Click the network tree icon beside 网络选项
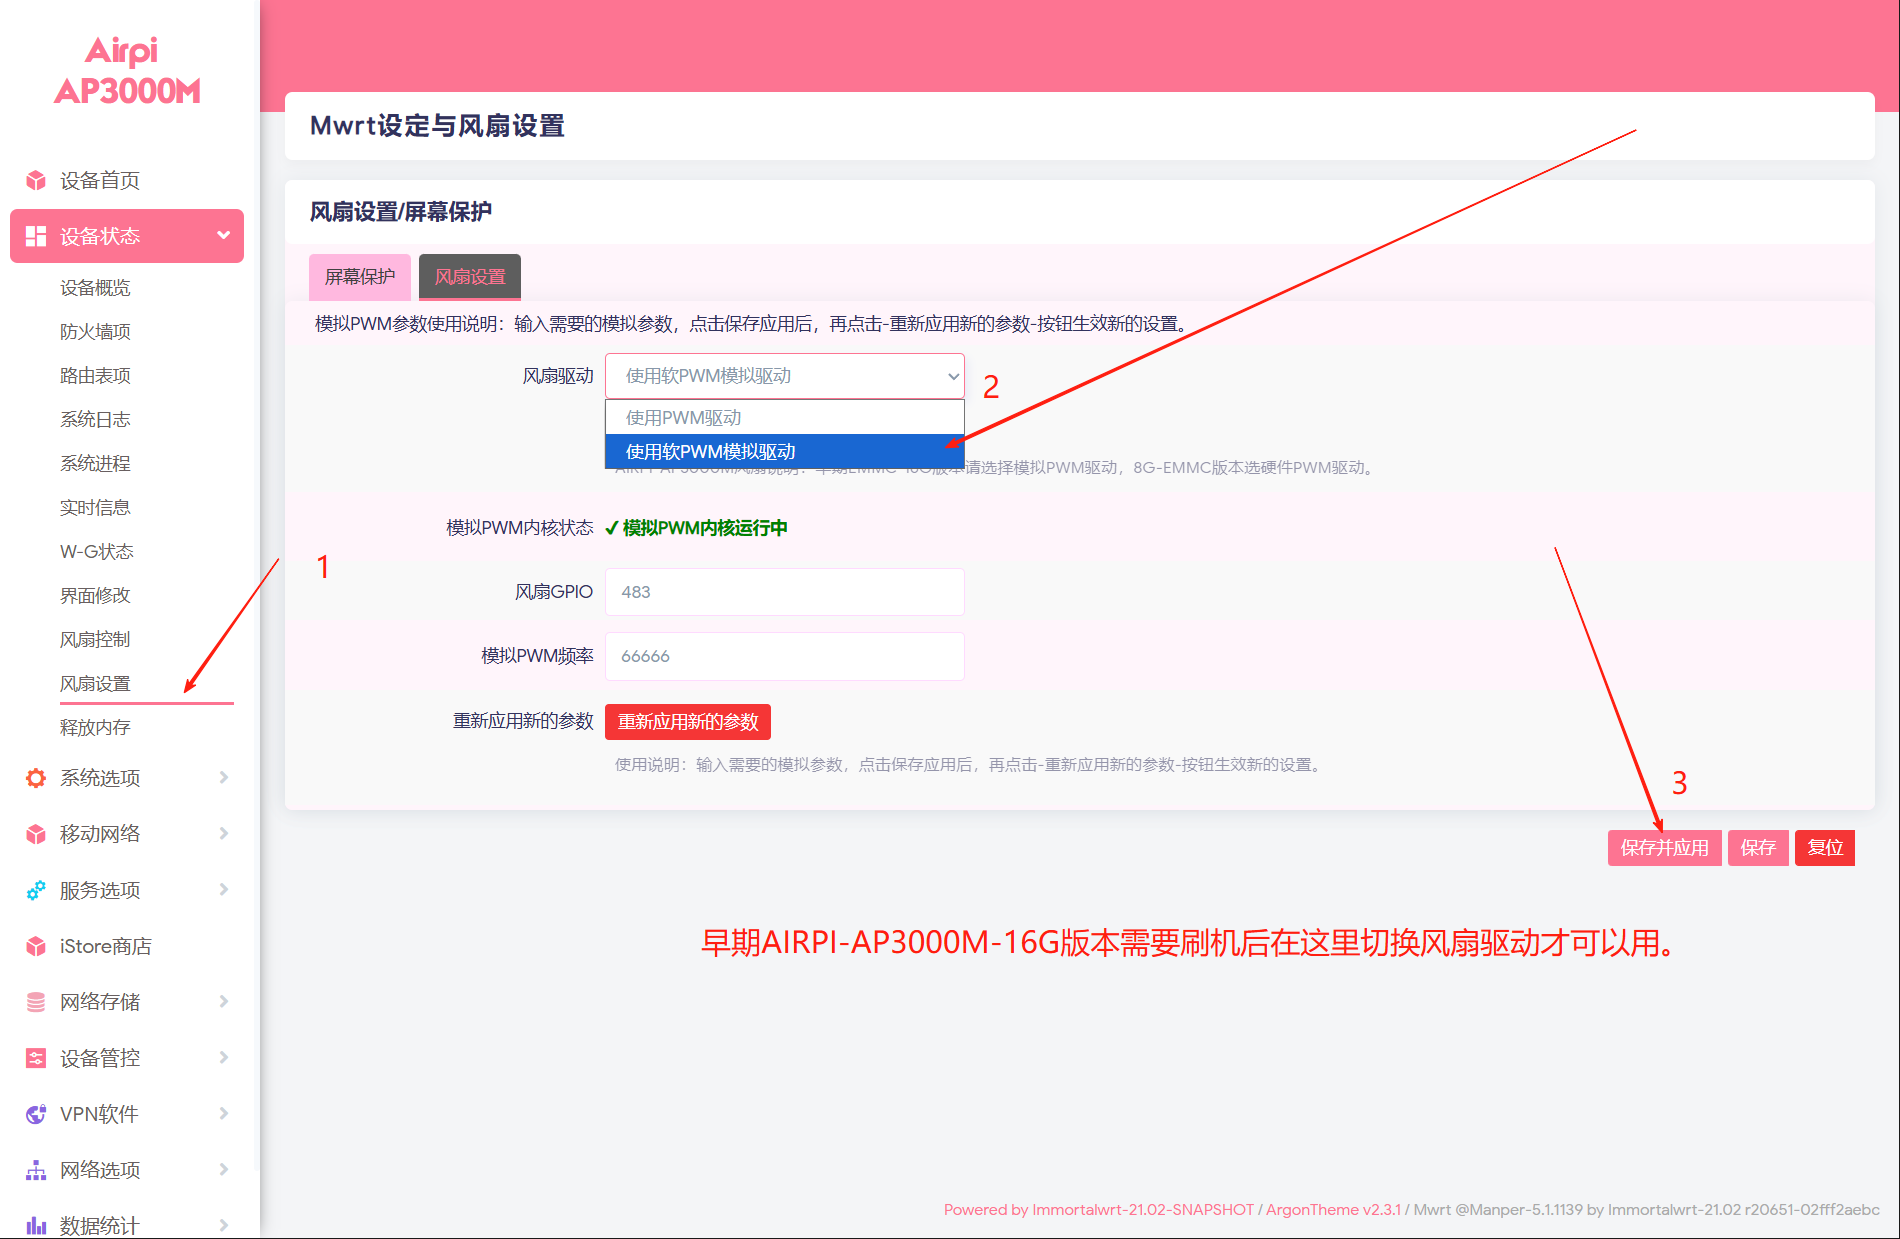Screen dimensions: 1900x1239 pyautogui.click(x=36, y=1170)
